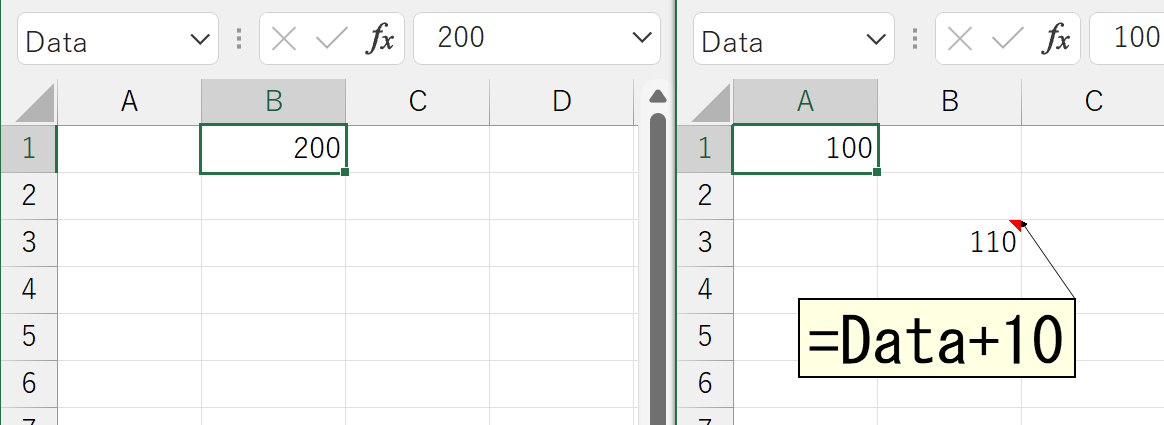Open right Name Box dropdown showing Data
Viewport: 1164px width, 425px height.
pos(873,40)
